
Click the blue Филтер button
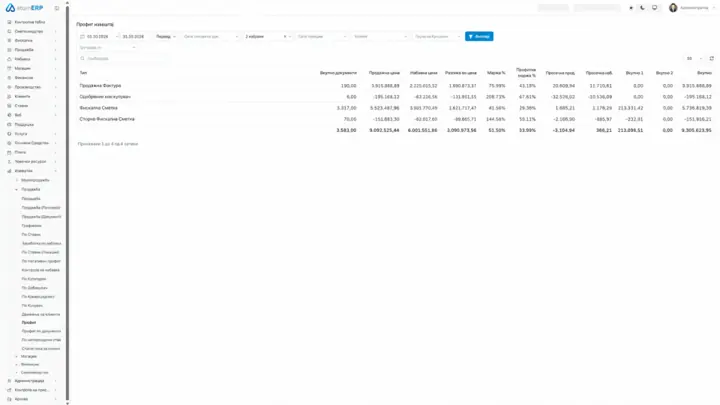(x=479, y=36)
